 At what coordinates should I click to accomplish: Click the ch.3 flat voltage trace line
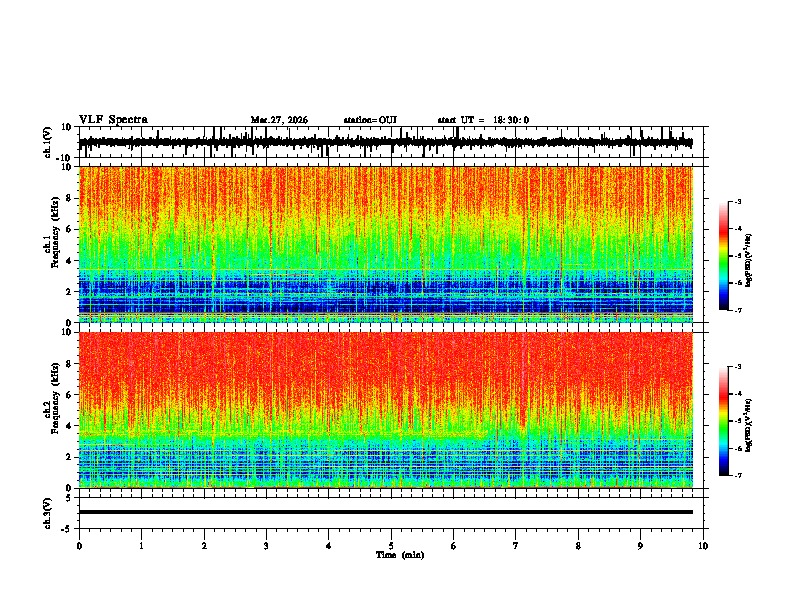(x=386, y=512)
